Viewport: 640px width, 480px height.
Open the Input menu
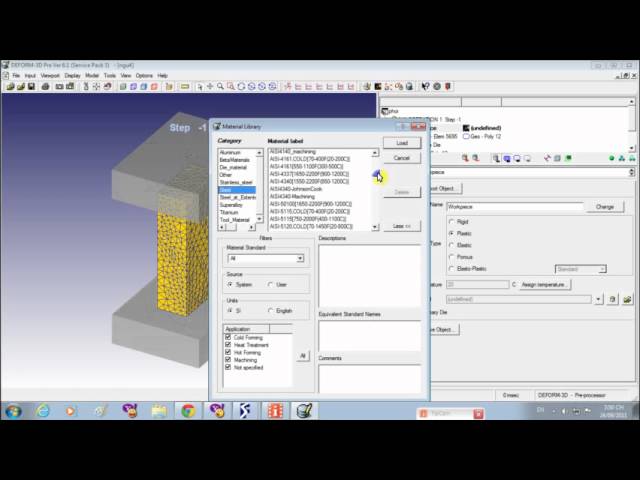[30, 76]
